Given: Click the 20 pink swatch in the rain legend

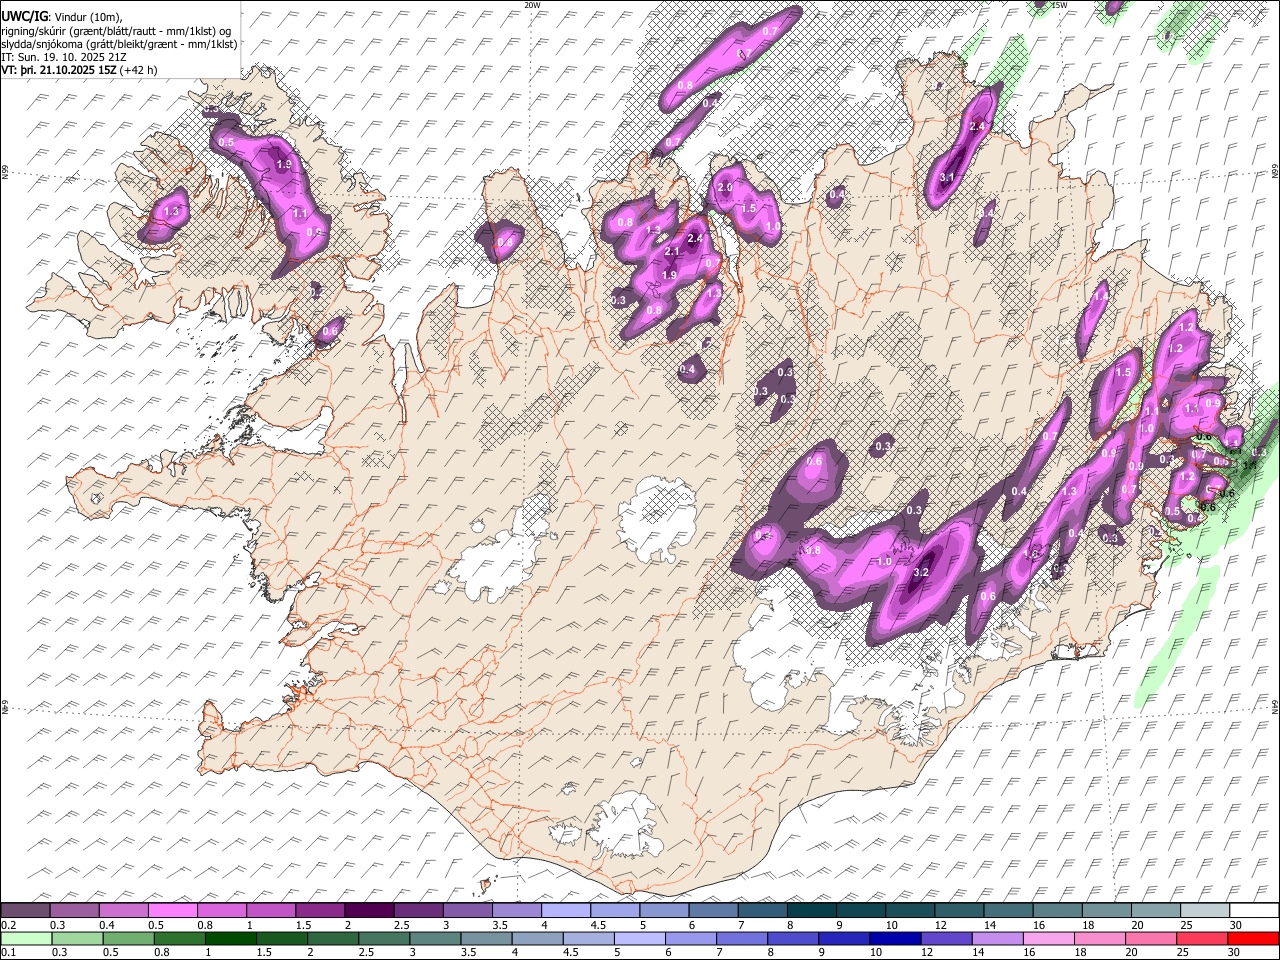Looking at the screenshot, I should point(1150,938).
